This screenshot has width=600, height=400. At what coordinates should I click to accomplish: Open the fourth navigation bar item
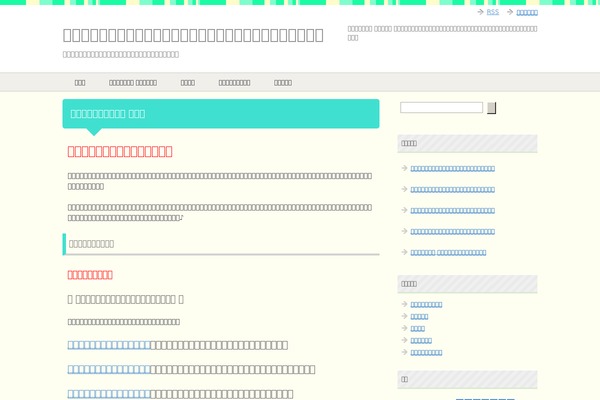[x=234, y=83]
